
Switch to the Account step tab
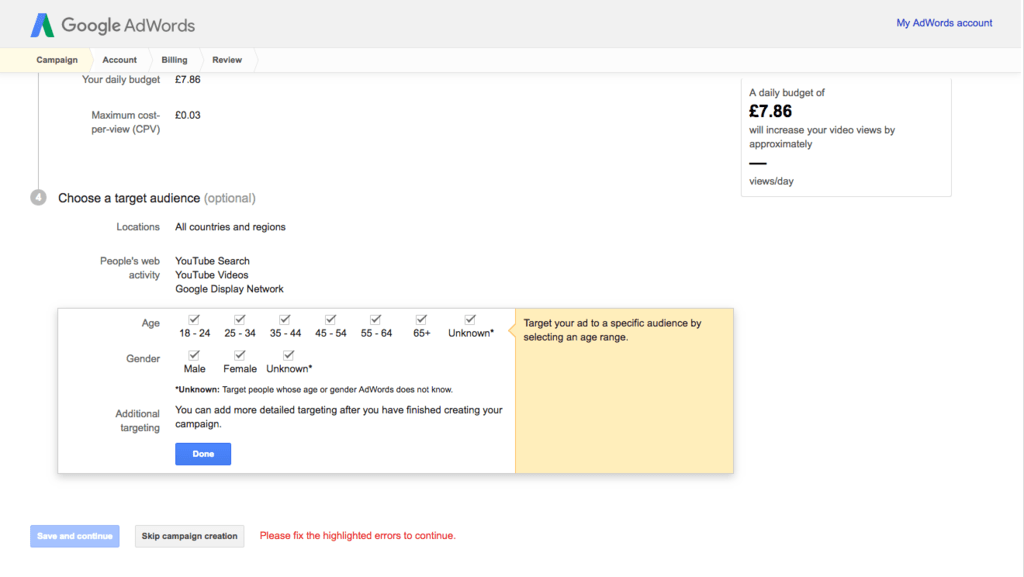click(x=120, y=59)
